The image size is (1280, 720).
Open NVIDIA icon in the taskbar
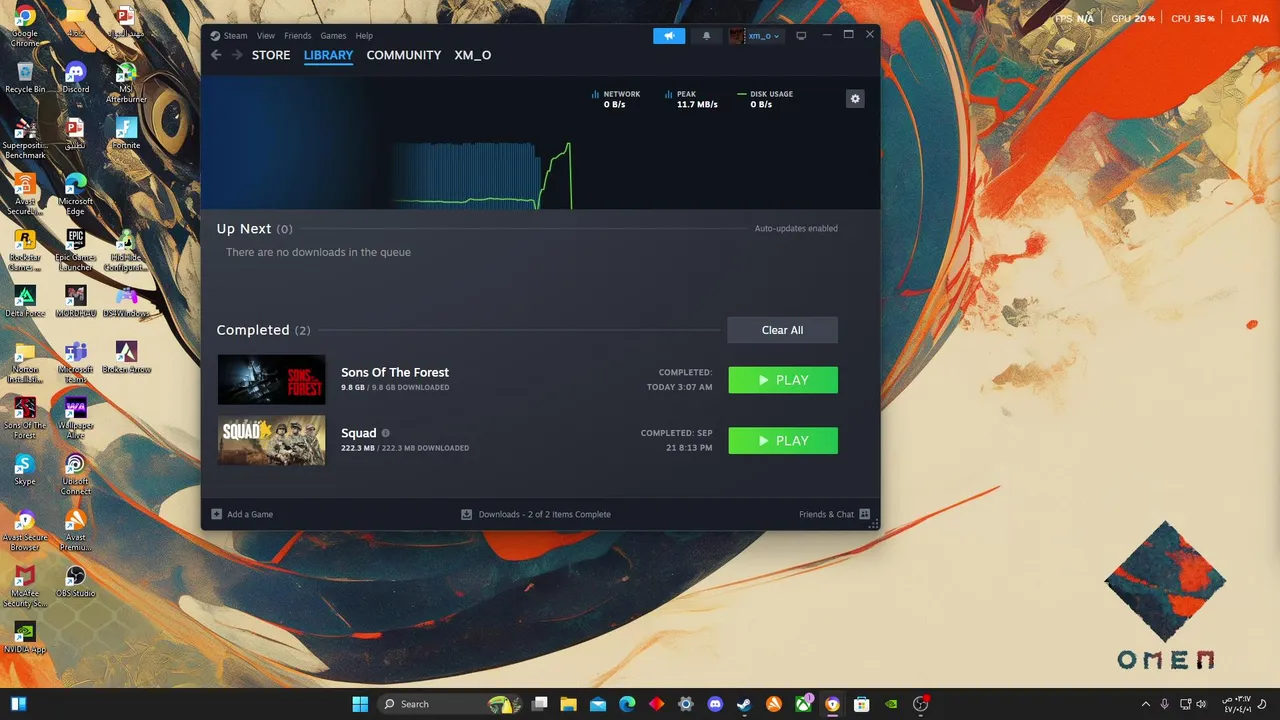click(x=891, y=704)
